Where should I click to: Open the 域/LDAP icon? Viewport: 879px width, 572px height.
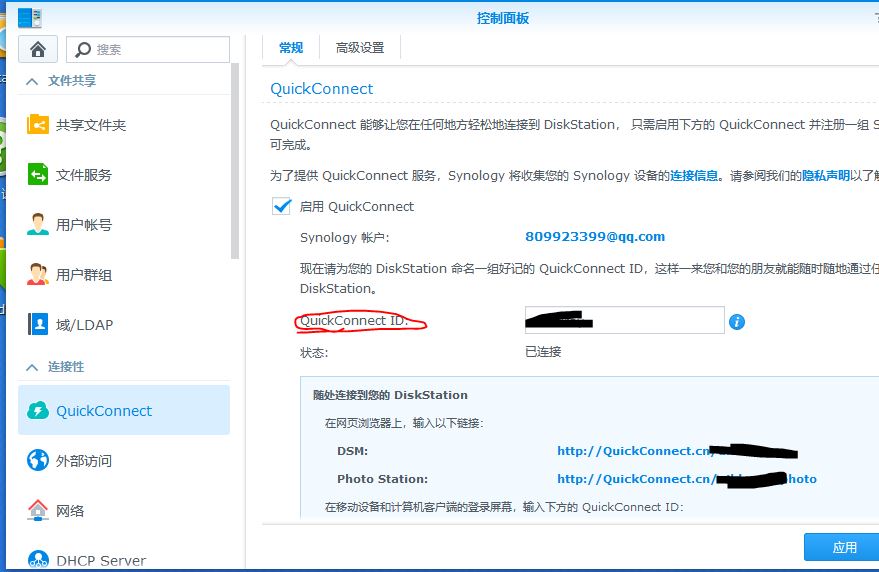coord(38,324)
